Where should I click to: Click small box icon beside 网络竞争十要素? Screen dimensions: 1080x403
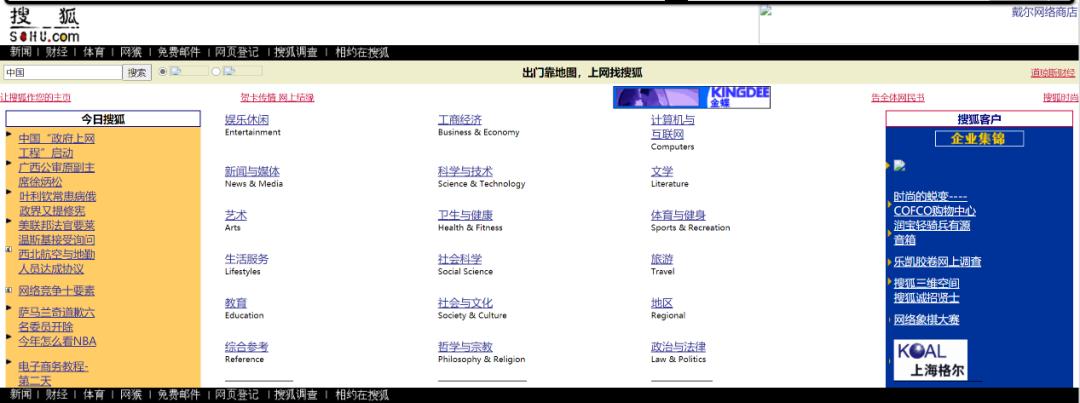pos(8,290)
